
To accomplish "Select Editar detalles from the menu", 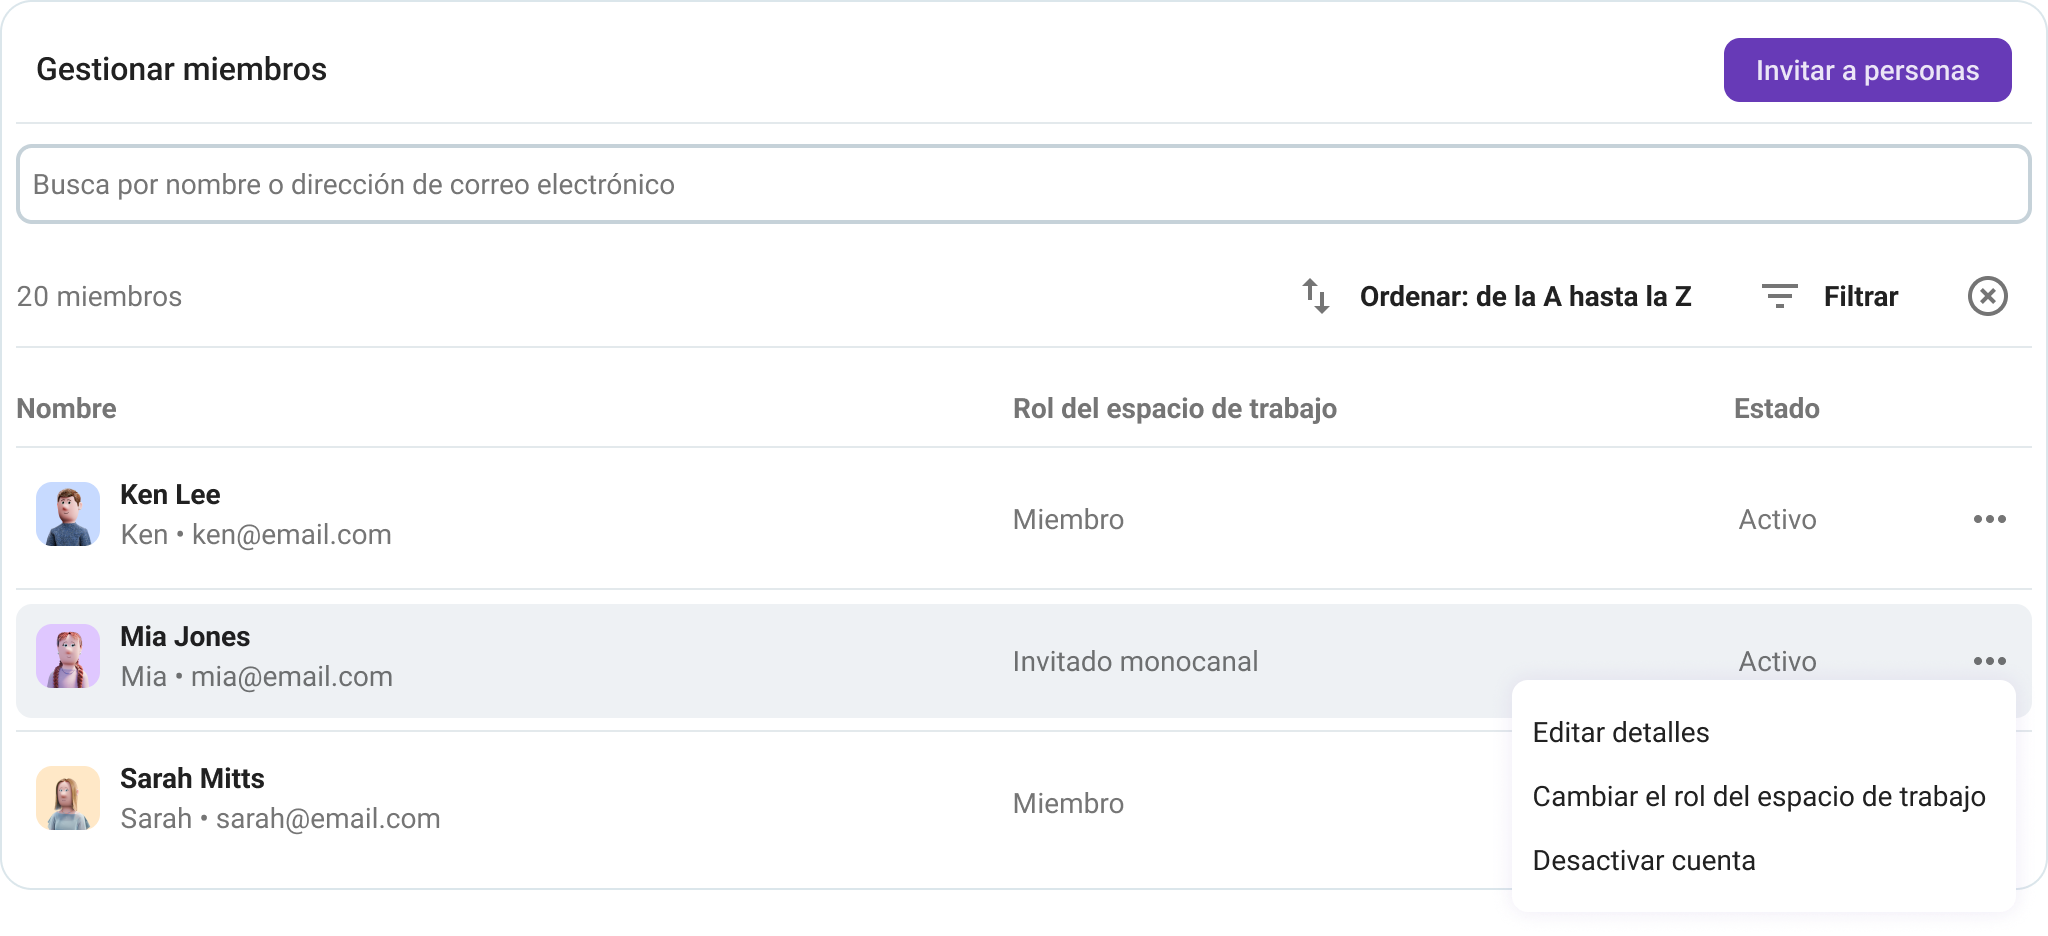I will pos(1620,733).
